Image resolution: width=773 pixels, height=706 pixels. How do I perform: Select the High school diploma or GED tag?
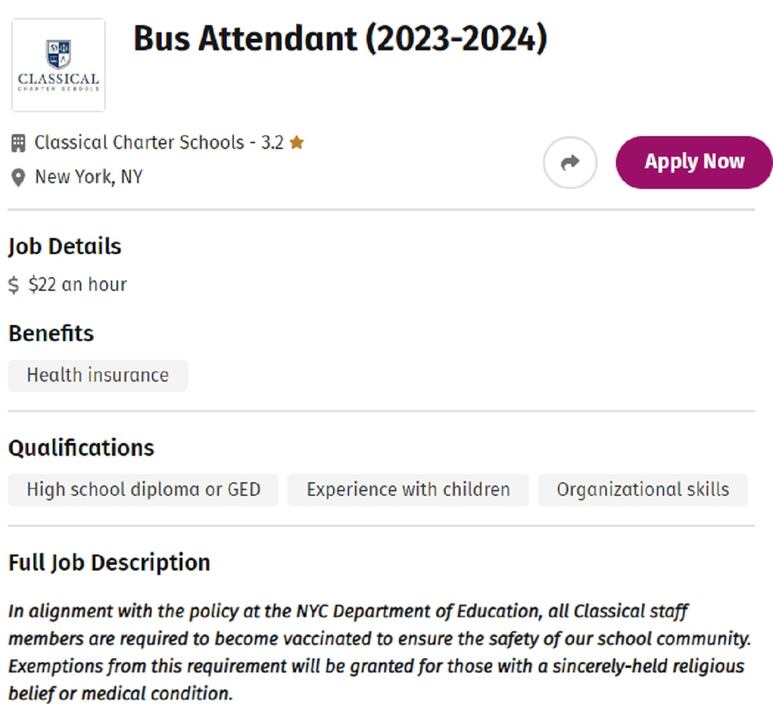pos(143,490)
